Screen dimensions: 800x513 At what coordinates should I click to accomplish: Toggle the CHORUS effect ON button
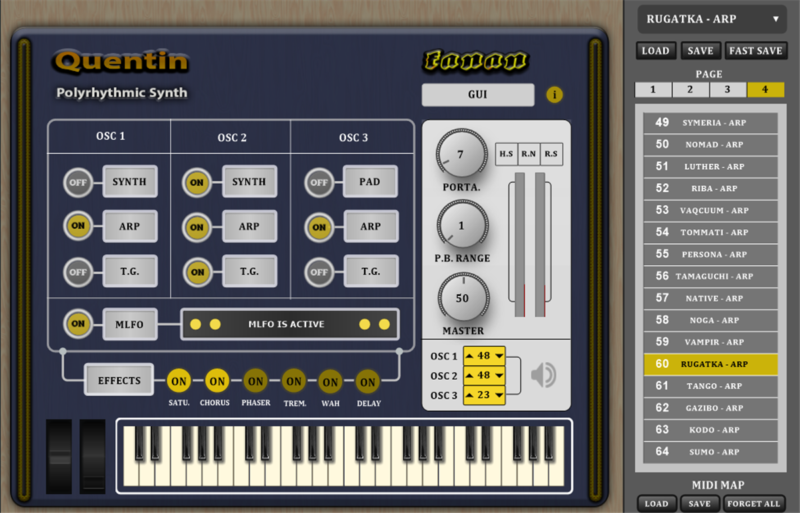point(217,381)
